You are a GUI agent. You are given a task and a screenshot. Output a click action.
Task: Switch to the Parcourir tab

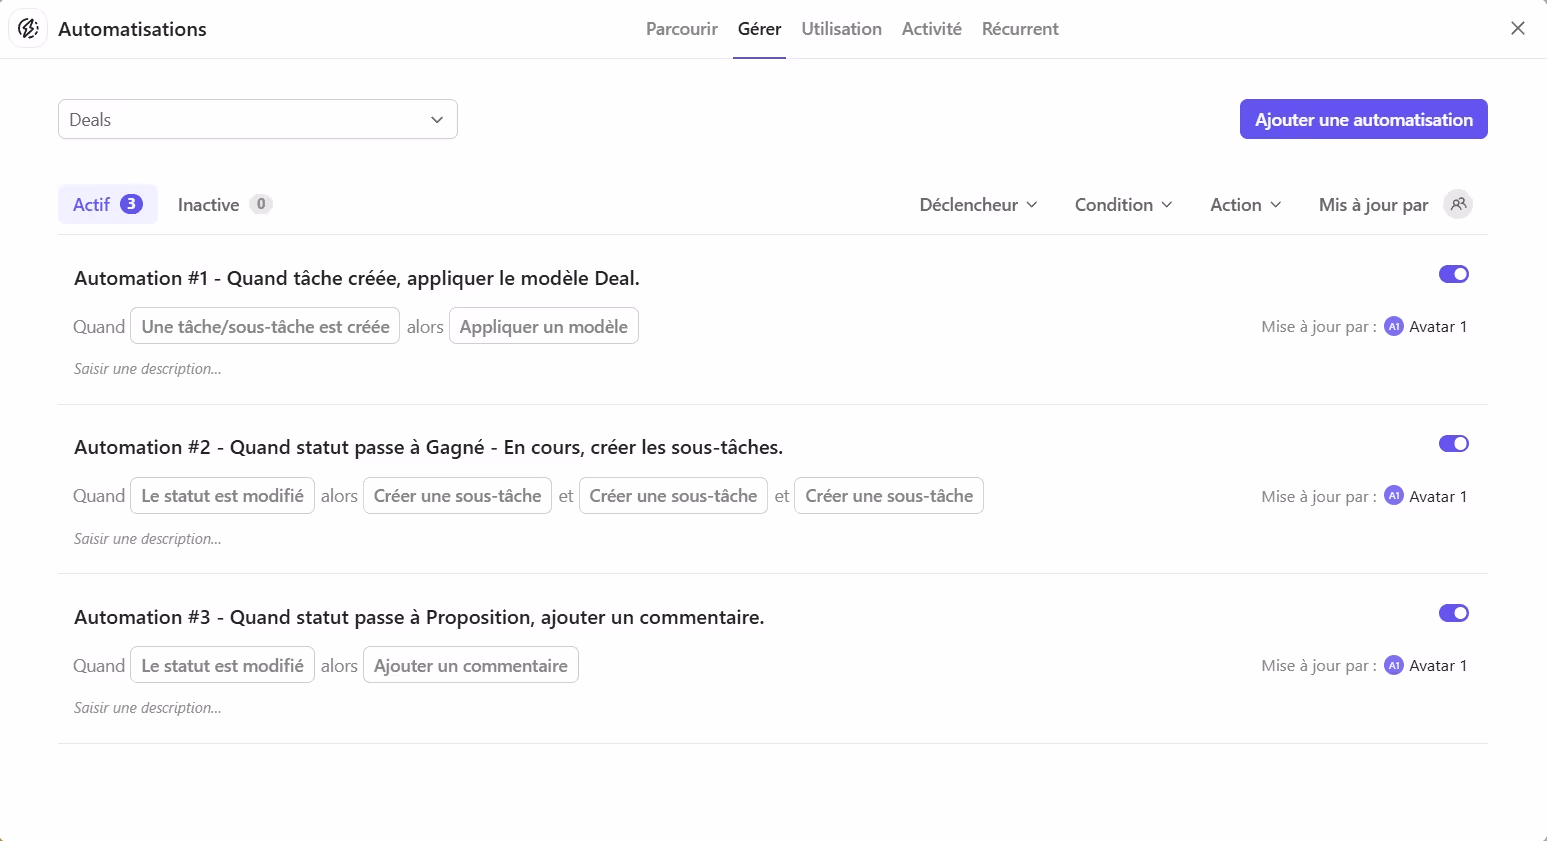(681, 29)
